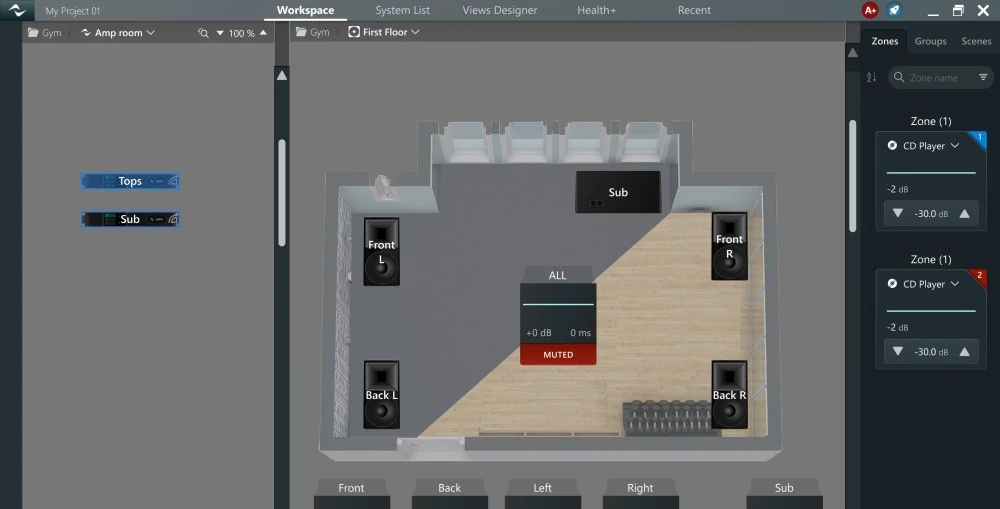Image resolution: width=1000 pixels, height=509 pixels.
Task: Lower the first zone volume
Action: click(898, 213)
